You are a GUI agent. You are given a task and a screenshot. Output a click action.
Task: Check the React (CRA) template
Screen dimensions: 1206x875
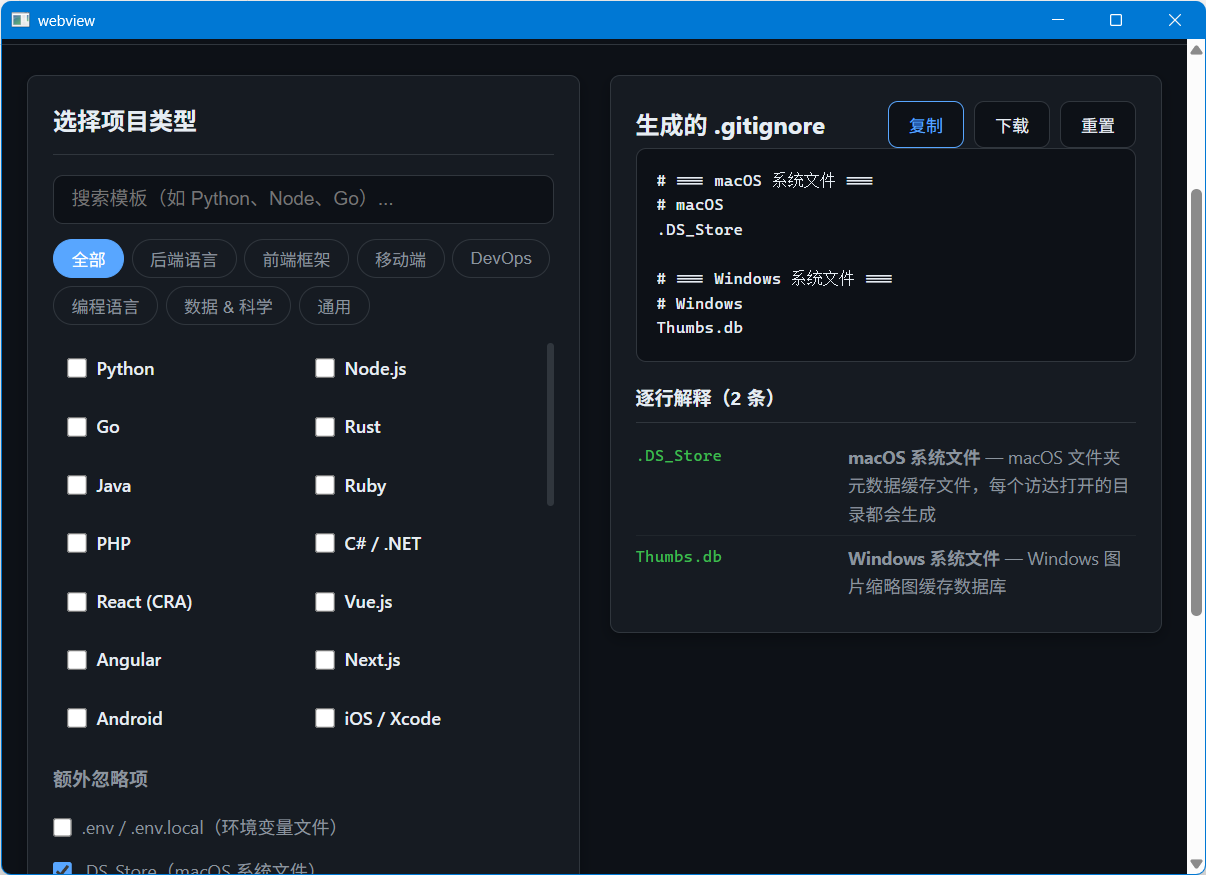pos(77,602)
